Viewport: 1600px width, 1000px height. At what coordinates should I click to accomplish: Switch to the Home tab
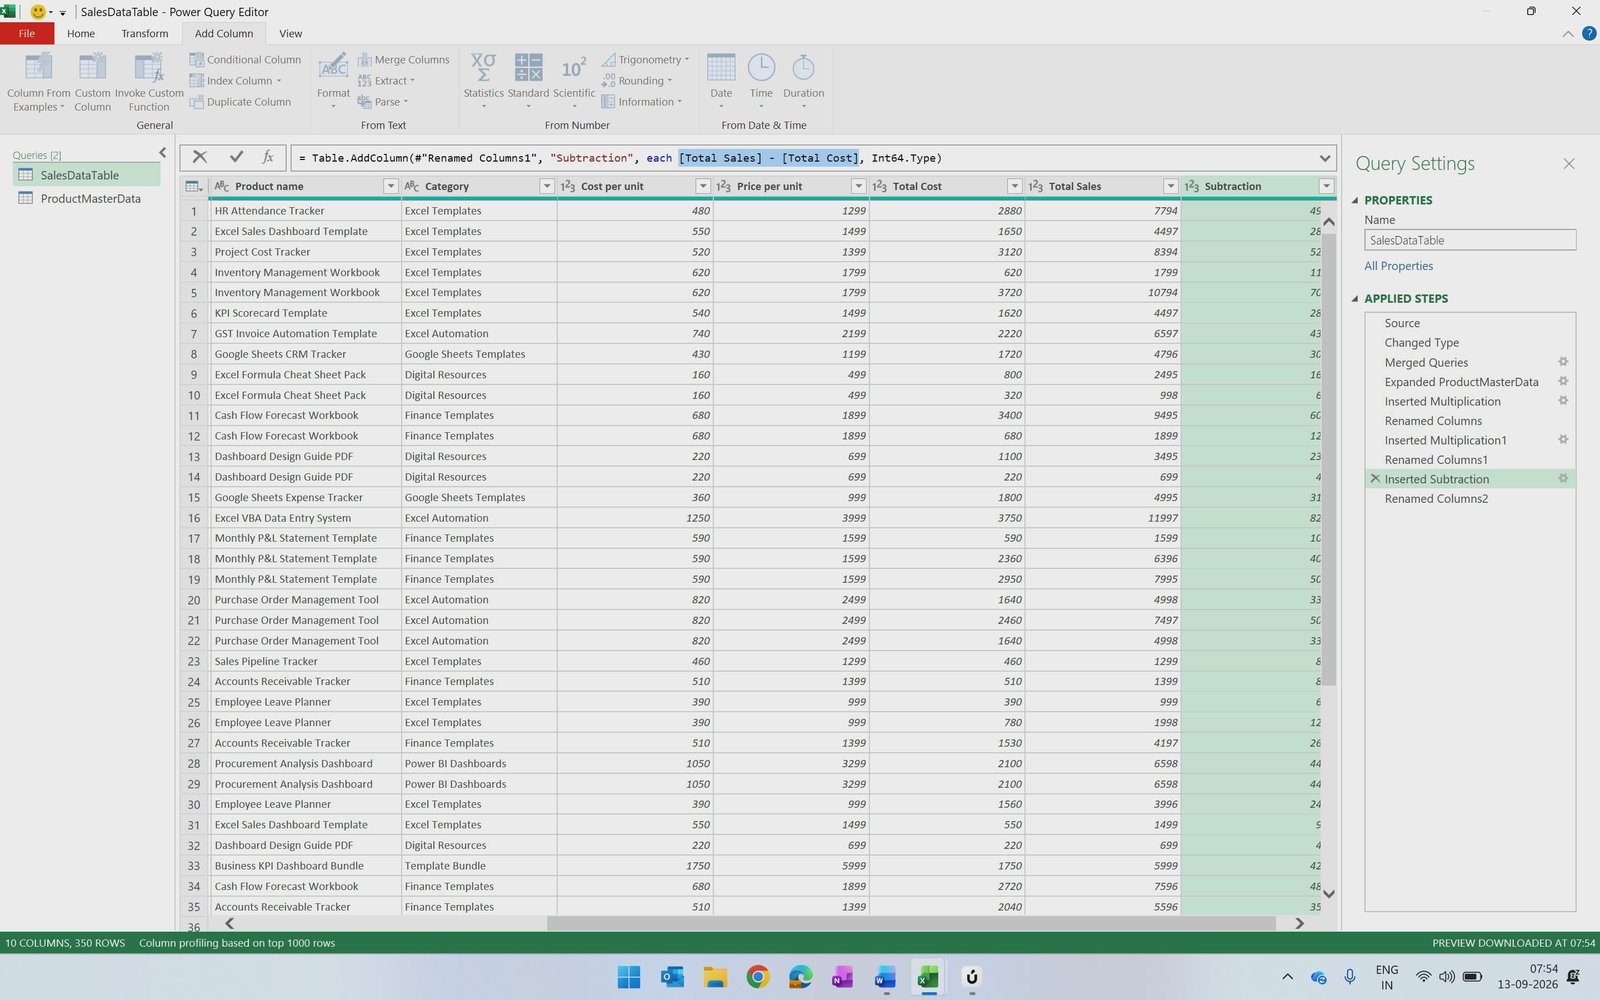81,33
